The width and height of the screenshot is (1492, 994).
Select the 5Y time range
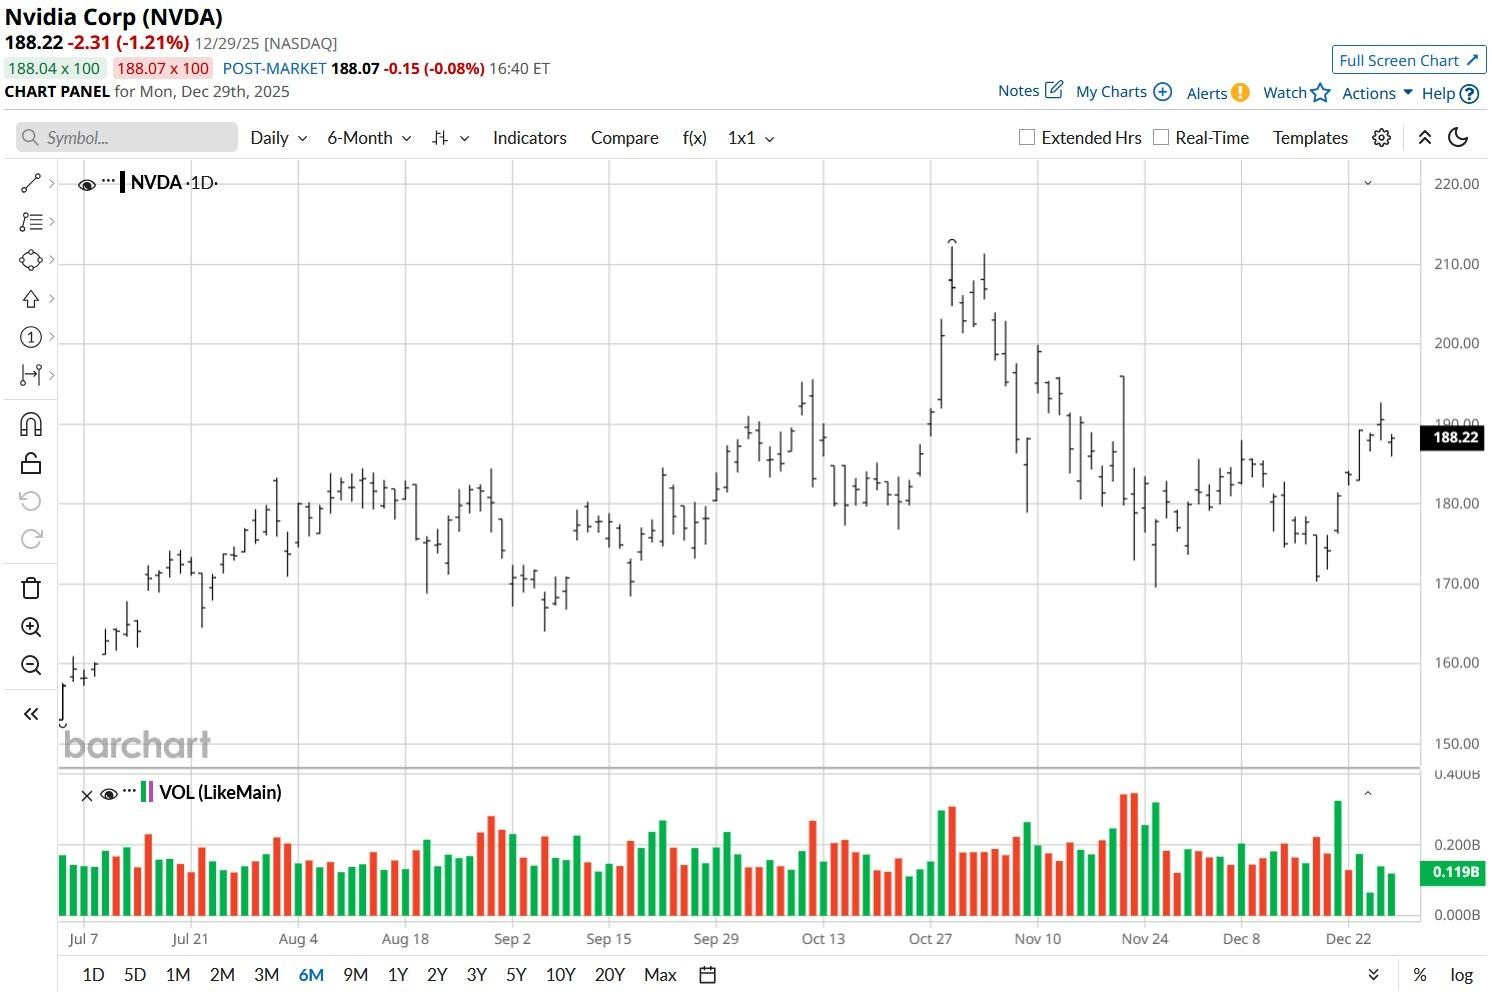516,975
